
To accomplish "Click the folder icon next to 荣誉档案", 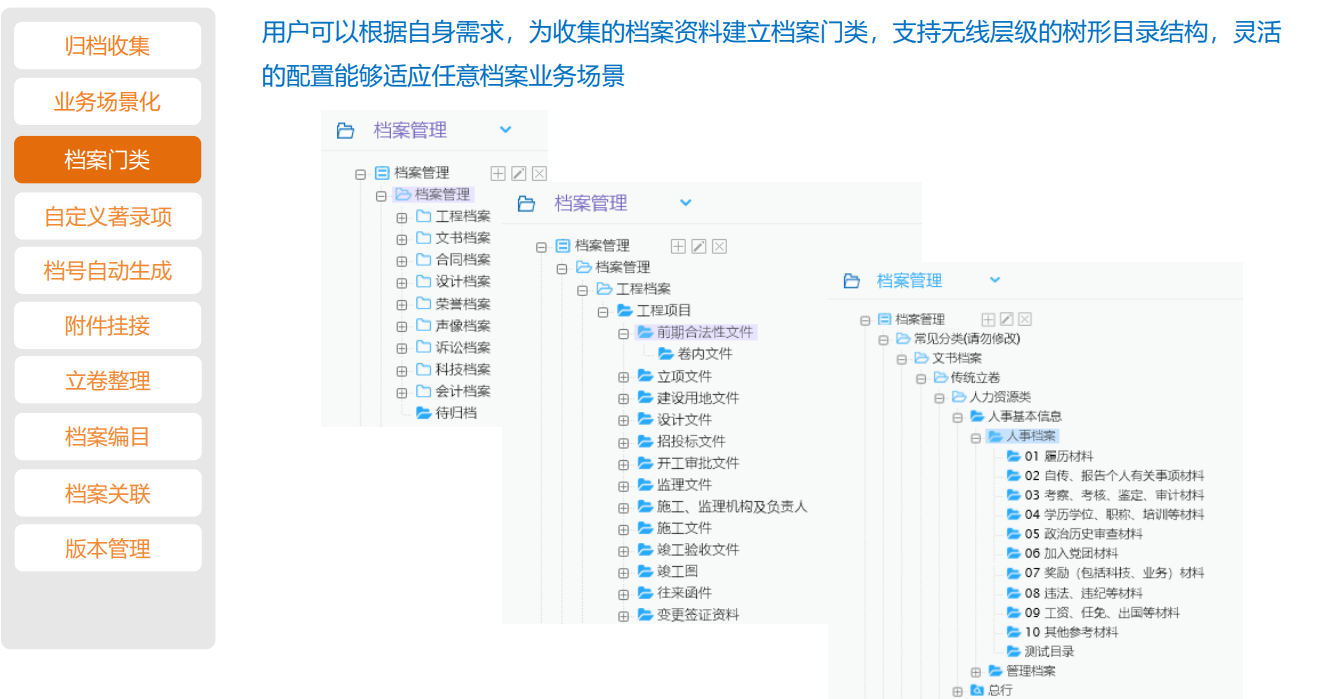I will coord(424,303).
